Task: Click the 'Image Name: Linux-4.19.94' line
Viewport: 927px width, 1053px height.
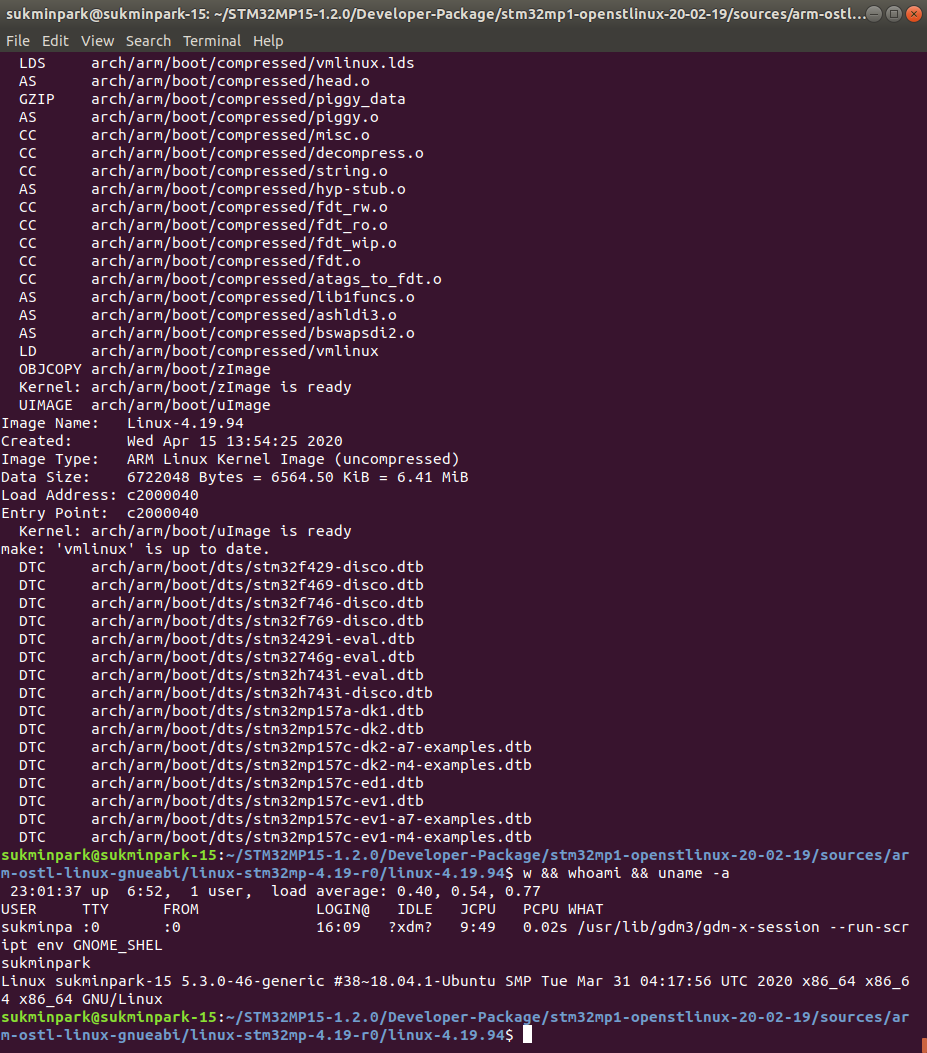Action: tap(122, 423)
